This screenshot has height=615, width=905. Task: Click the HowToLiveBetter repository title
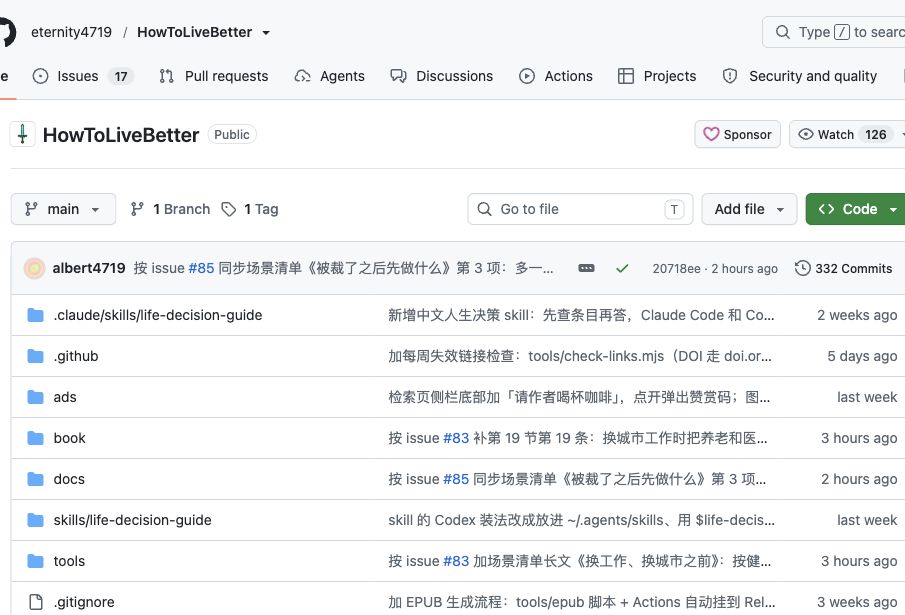coord(121,135)
